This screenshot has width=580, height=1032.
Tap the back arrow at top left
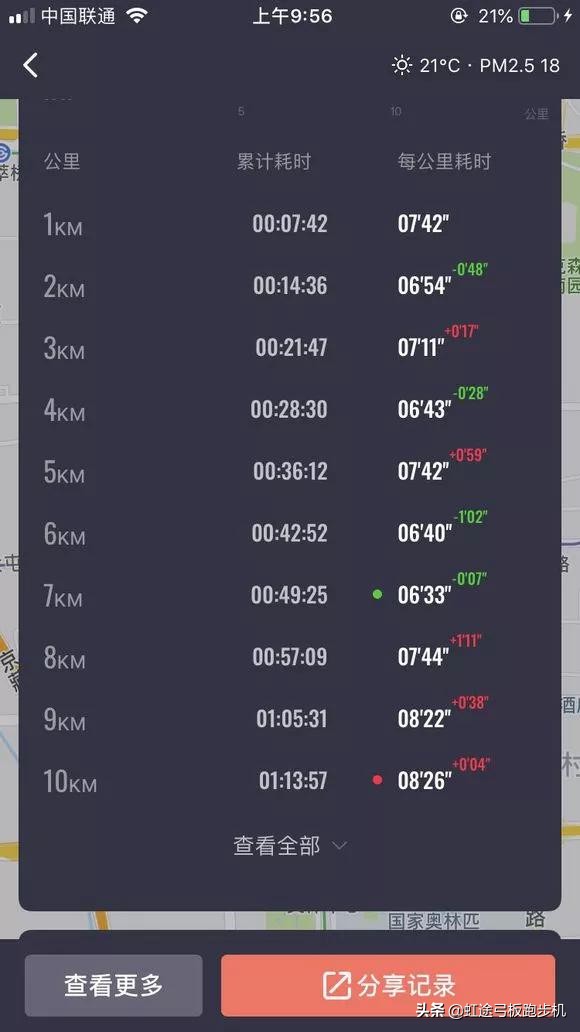(x=30, y=64)
